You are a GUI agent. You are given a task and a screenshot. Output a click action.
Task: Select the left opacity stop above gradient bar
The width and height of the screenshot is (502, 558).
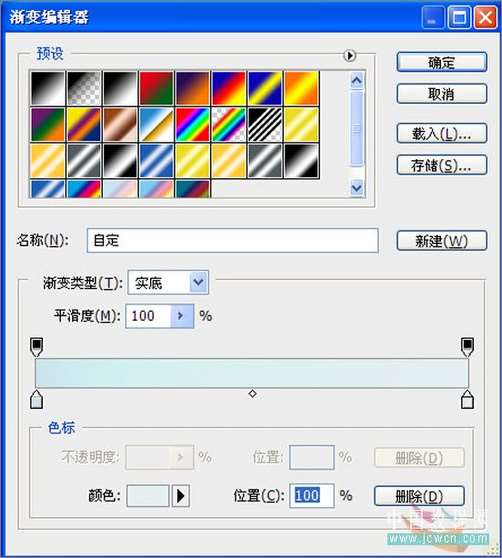[x=37, y=347]
